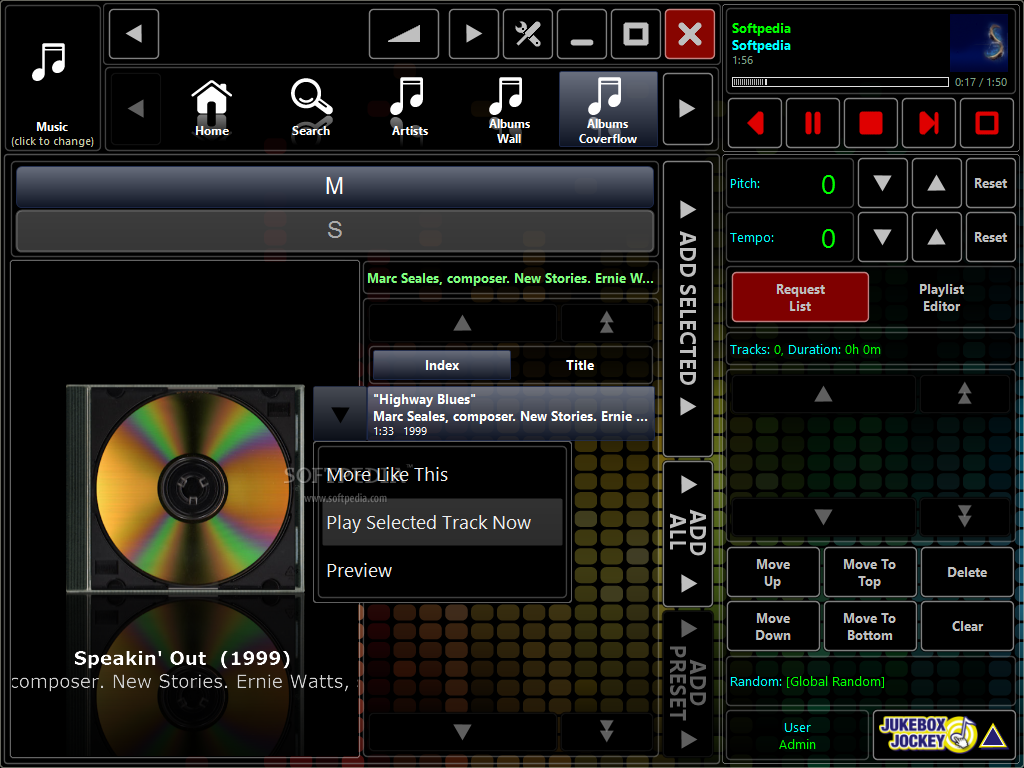Stop playback with red square
Screen dimensions: 1024x768
871,123
